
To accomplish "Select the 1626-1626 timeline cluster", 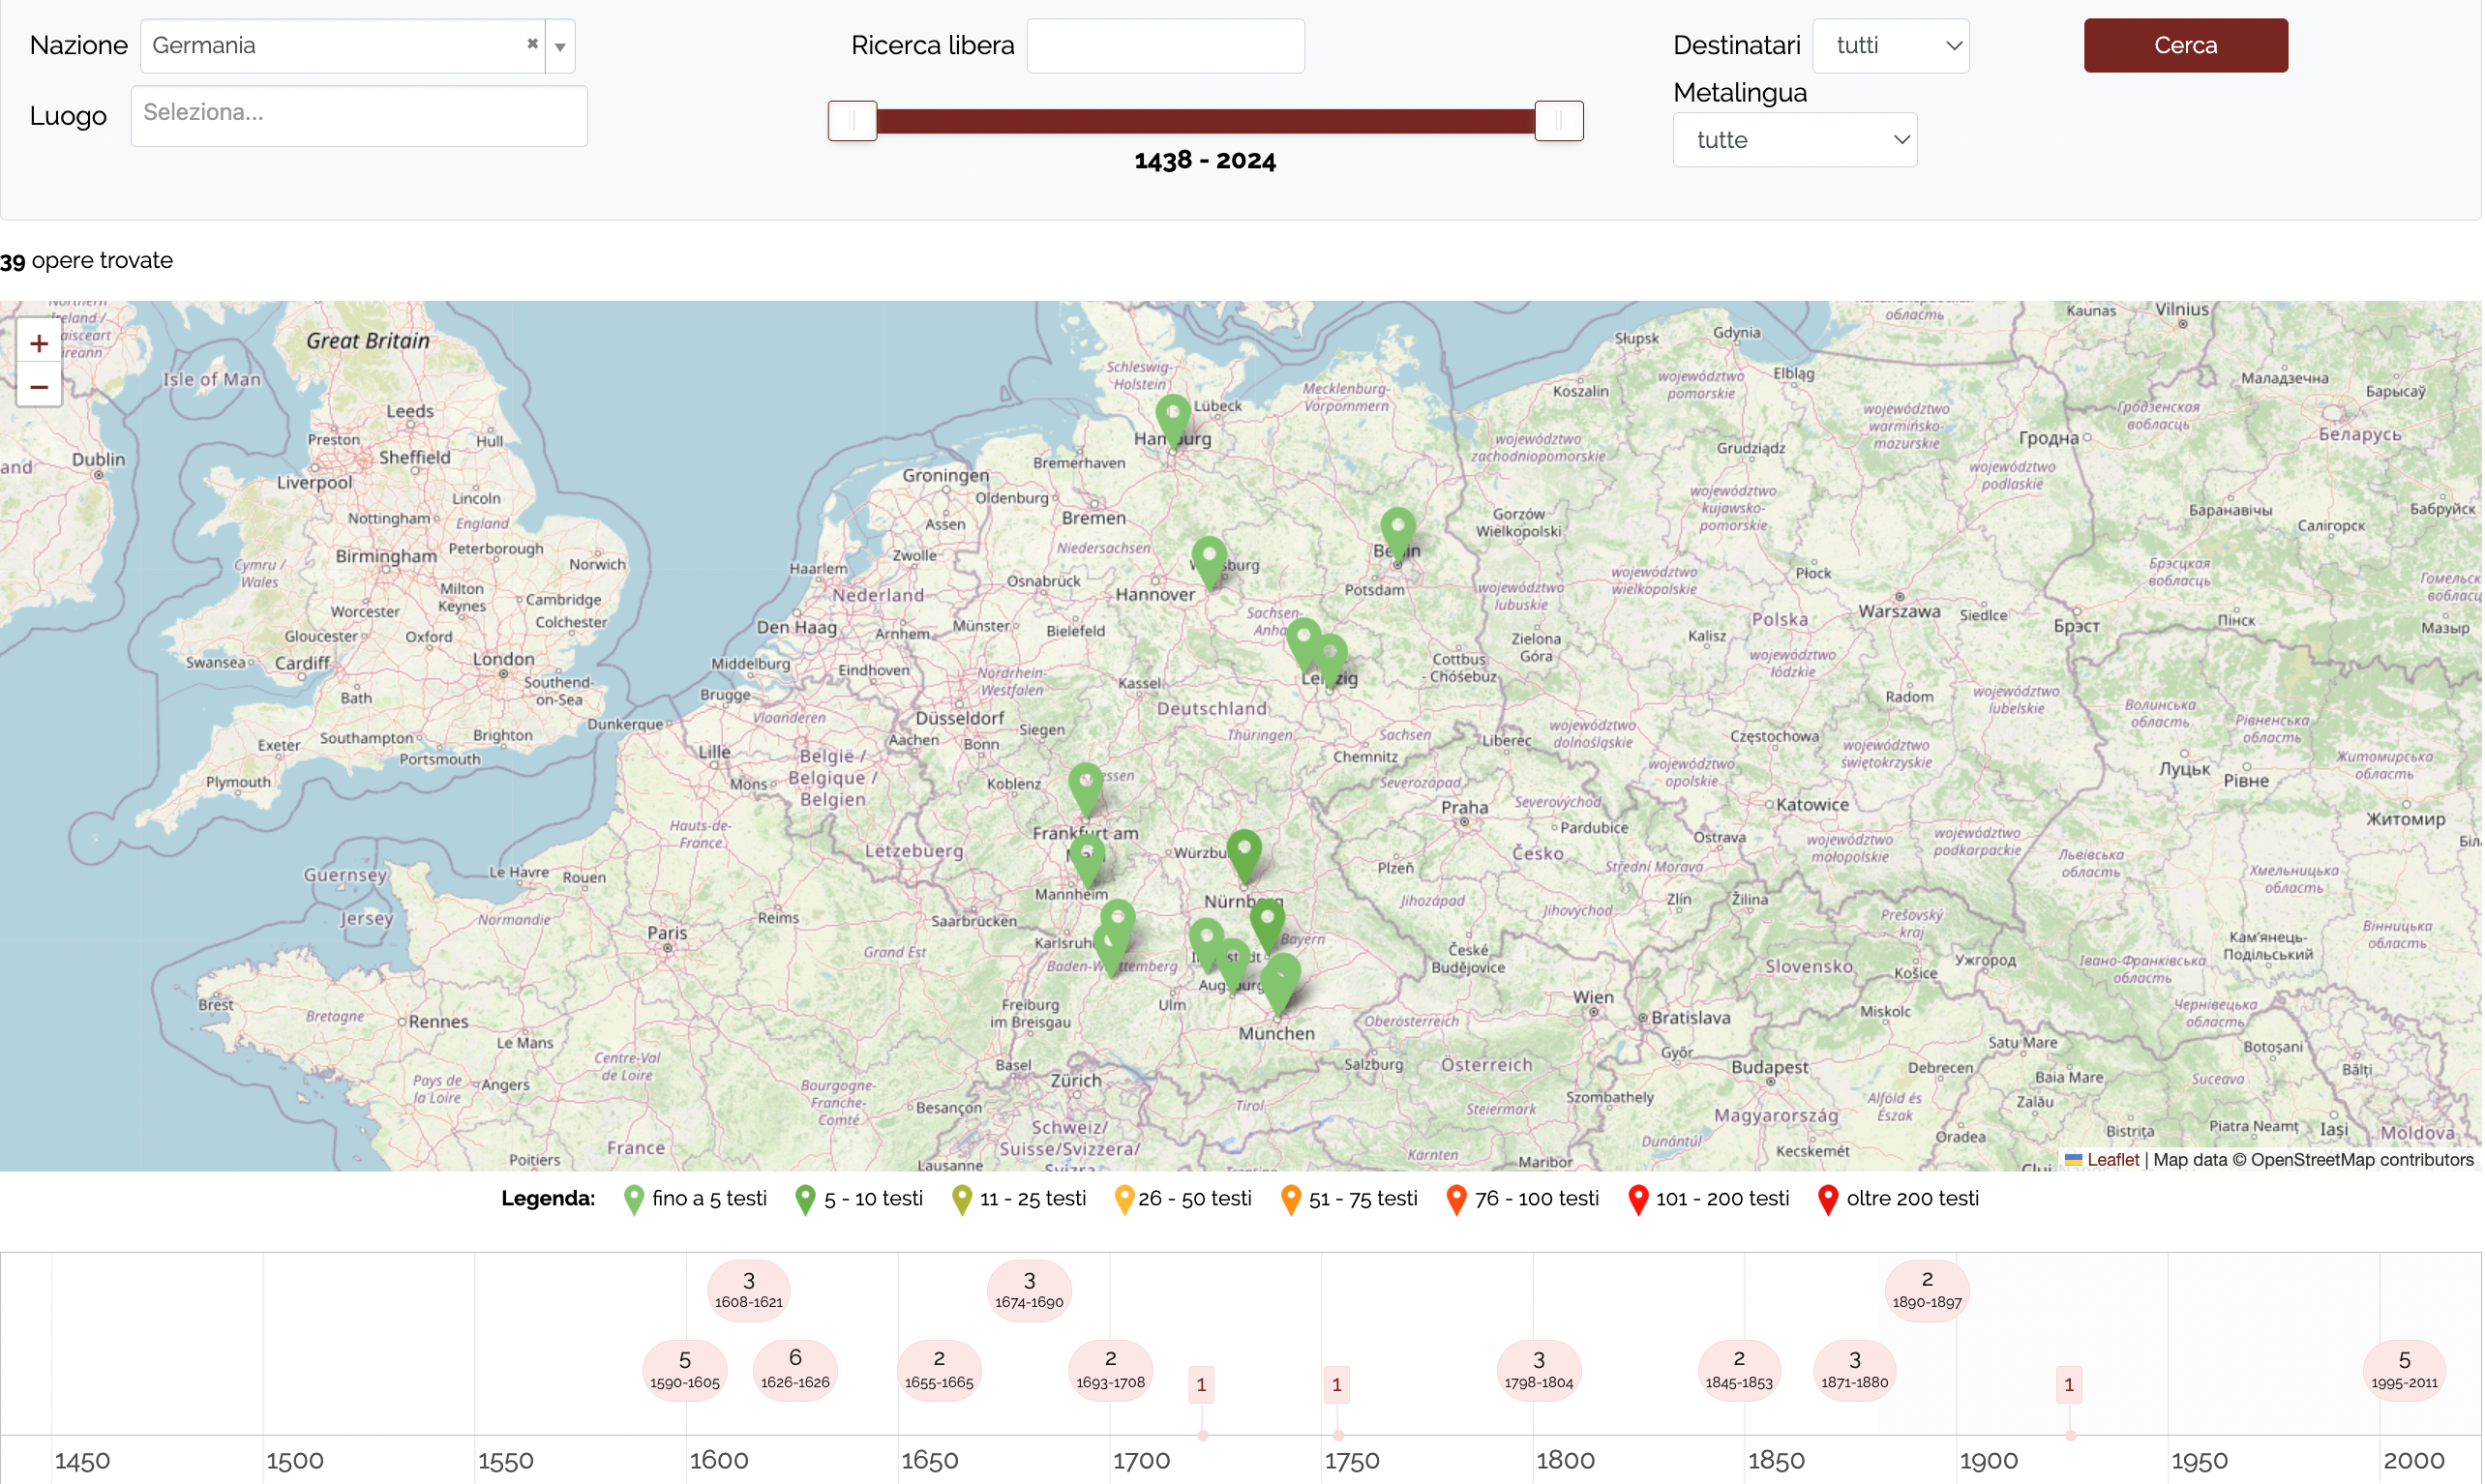I will pos(796,1370).
